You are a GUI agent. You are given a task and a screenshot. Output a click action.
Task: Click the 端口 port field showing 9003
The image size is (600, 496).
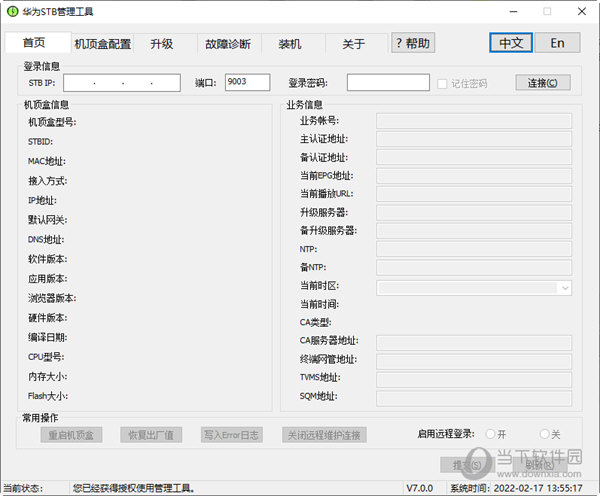(x=248, y=83)
